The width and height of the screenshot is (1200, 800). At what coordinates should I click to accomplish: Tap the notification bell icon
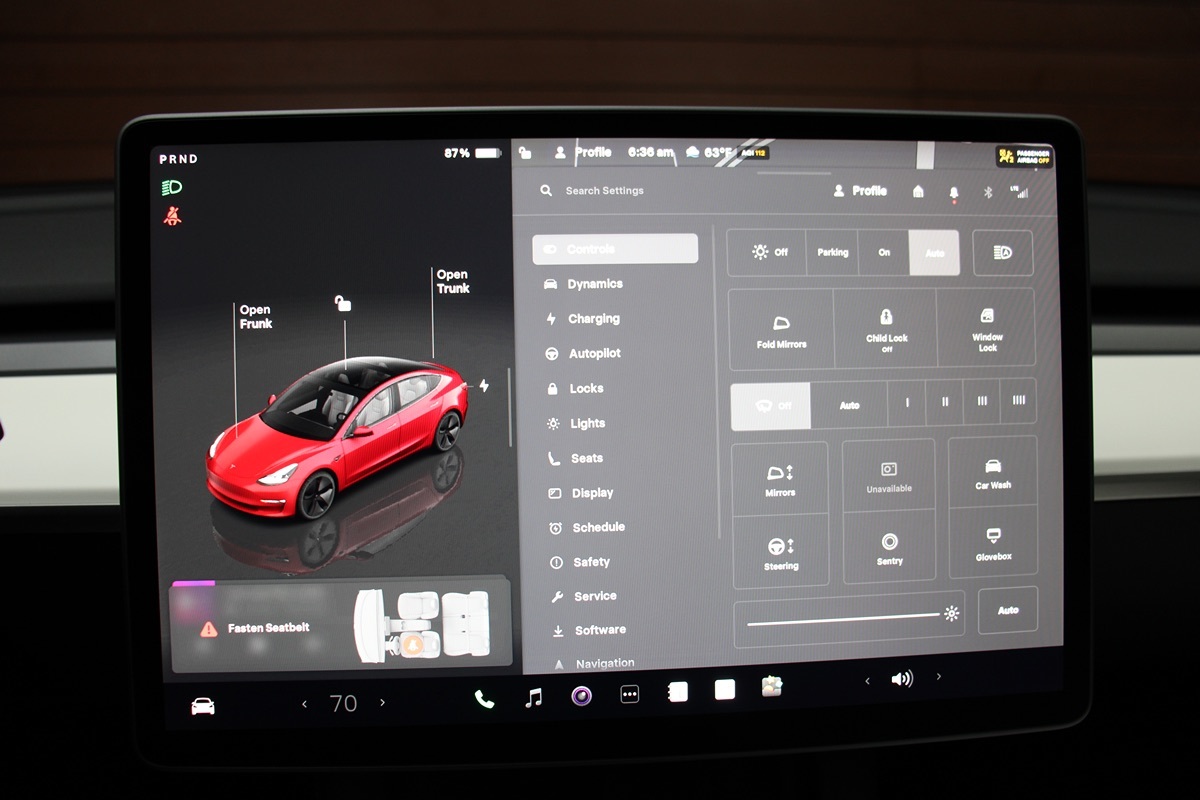(953, 192)
